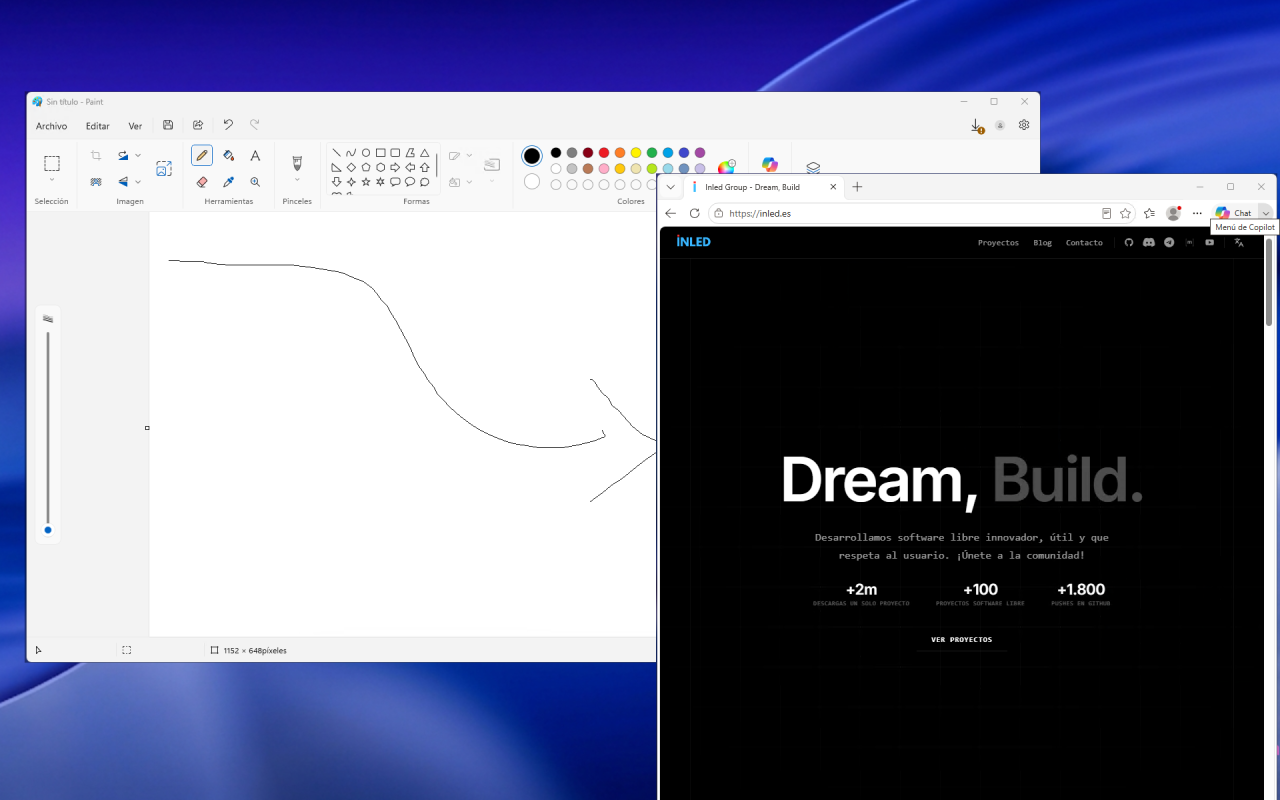The height and width of the screenshot is (800, 1280).
Task: Open Blog link on Inled navbar
Action: pos(1042,242)
